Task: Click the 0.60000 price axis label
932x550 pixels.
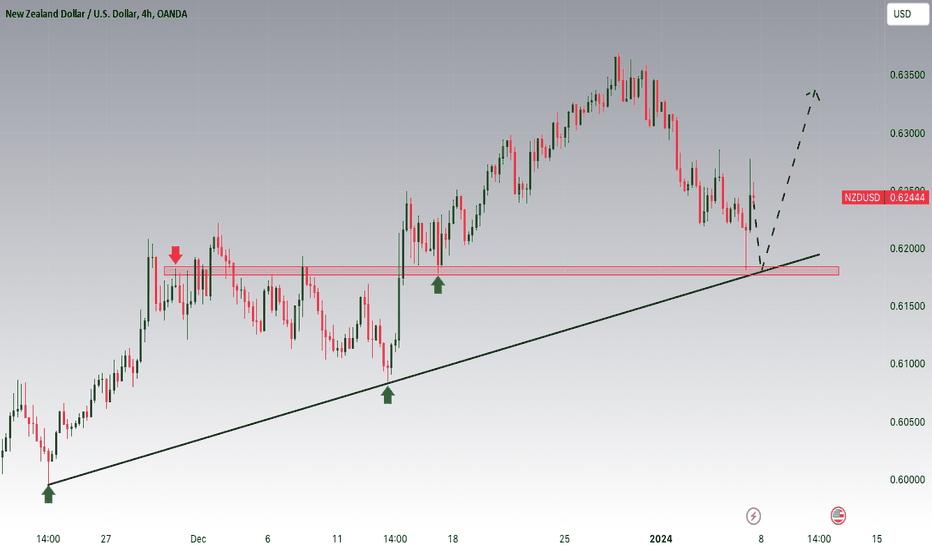Action: tap(907, 480)
